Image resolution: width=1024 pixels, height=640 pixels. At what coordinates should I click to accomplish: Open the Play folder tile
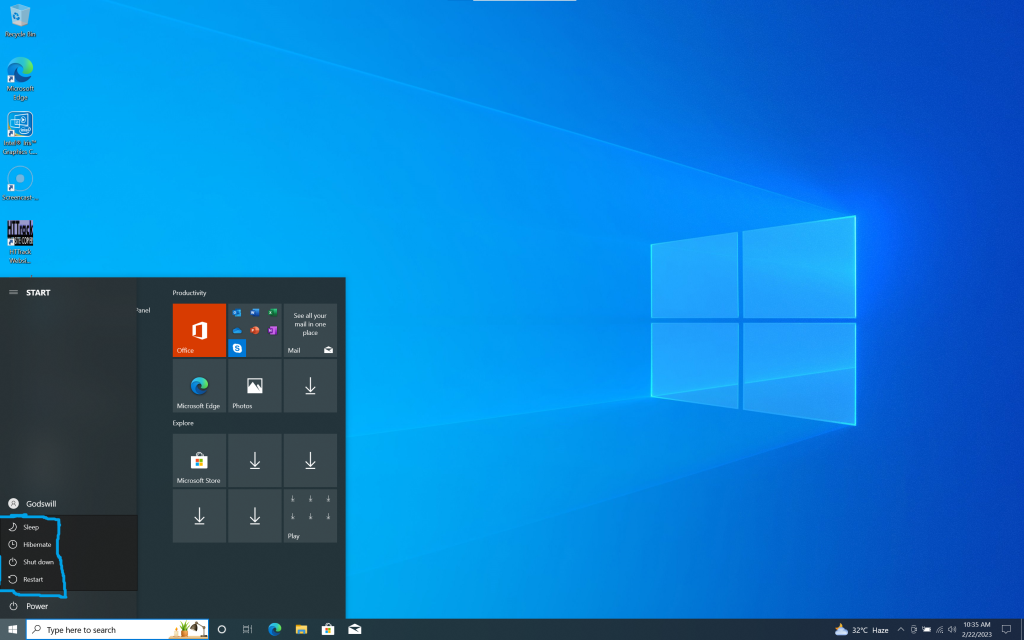tap(310, 516)
